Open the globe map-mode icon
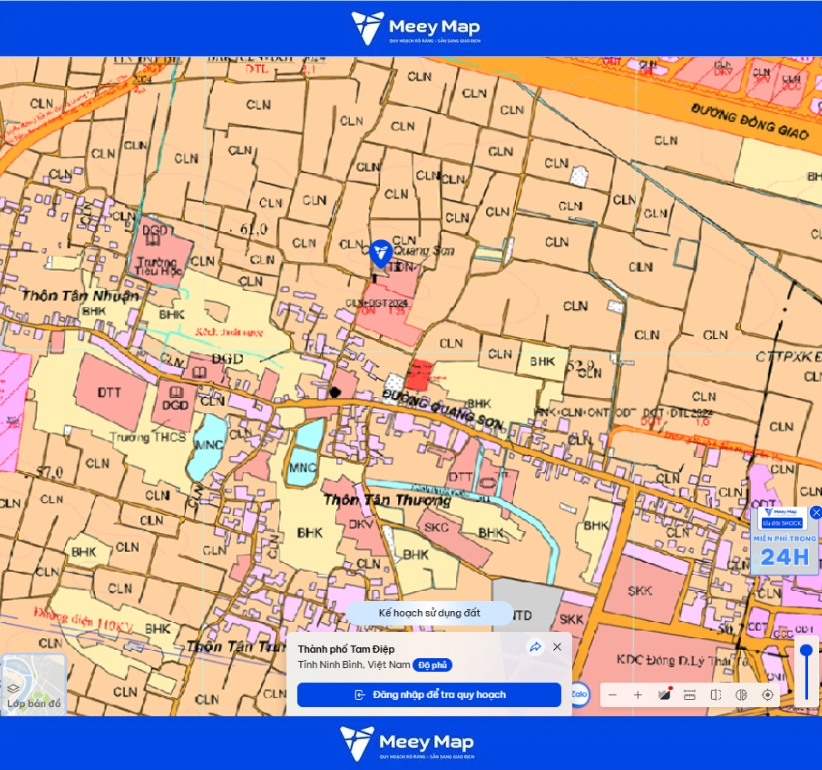The image size is (822, 770). coord(741,695)
